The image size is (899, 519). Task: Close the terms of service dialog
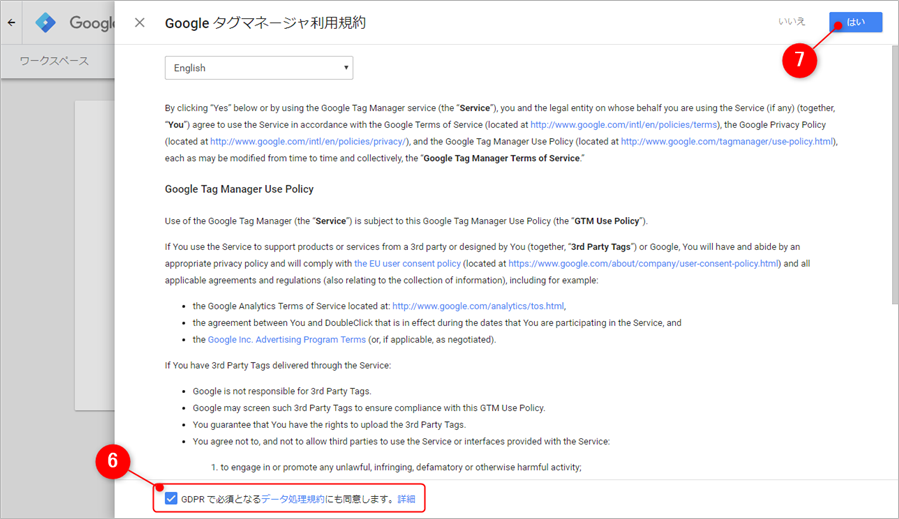(x=140, y=23)
